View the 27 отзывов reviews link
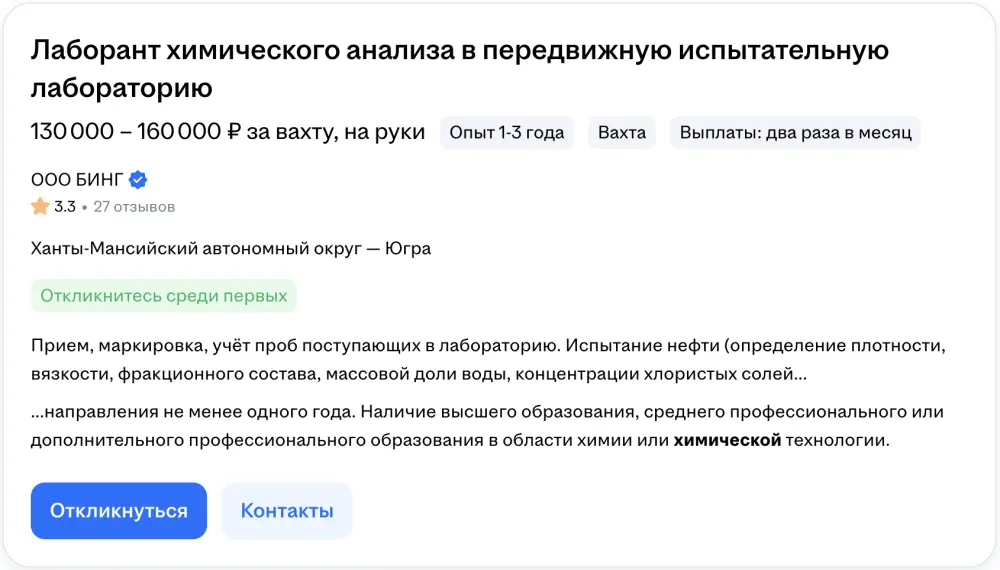1000x570 pixels. 134,207
